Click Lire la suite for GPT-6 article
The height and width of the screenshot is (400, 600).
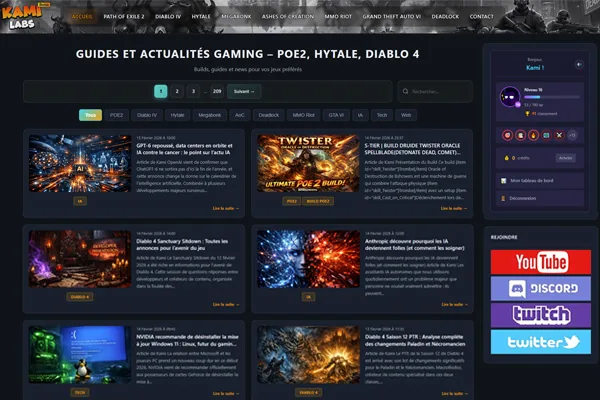226,209
